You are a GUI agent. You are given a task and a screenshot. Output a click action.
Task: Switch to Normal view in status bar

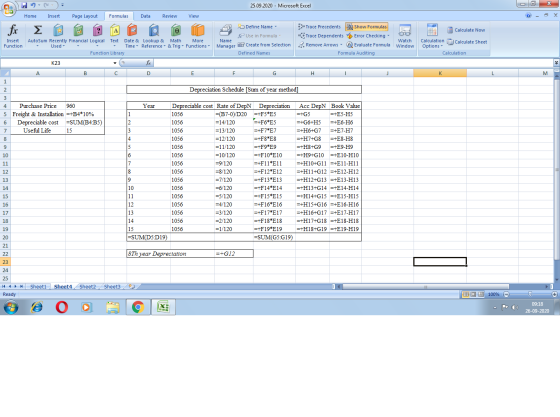click(x=466, y=295)
